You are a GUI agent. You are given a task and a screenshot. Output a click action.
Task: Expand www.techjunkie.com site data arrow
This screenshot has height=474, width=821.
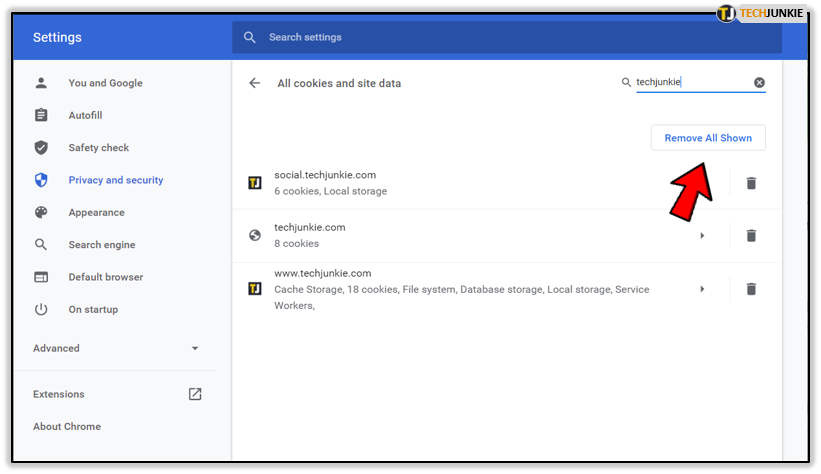tap(702, 289)
